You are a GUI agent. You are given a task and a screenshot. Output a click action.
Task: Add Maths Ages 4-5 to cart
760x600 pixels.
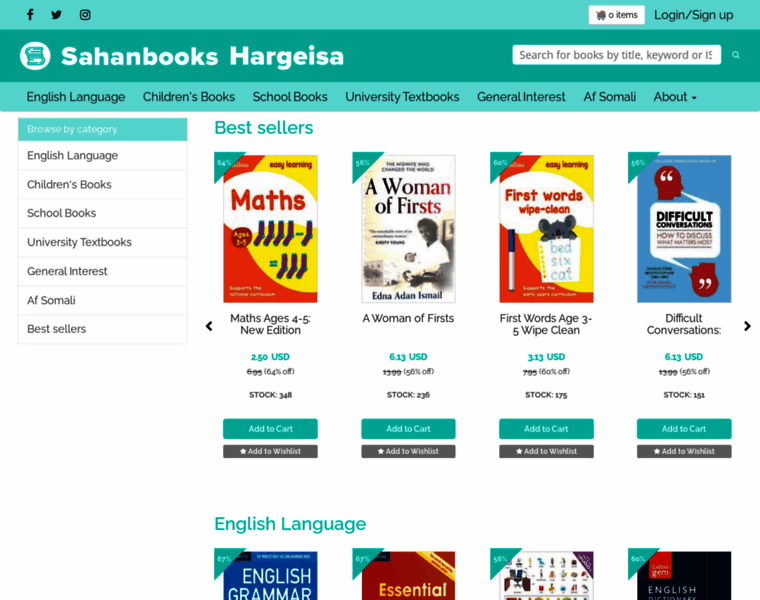pyautogui.click(x=270, y=429)
